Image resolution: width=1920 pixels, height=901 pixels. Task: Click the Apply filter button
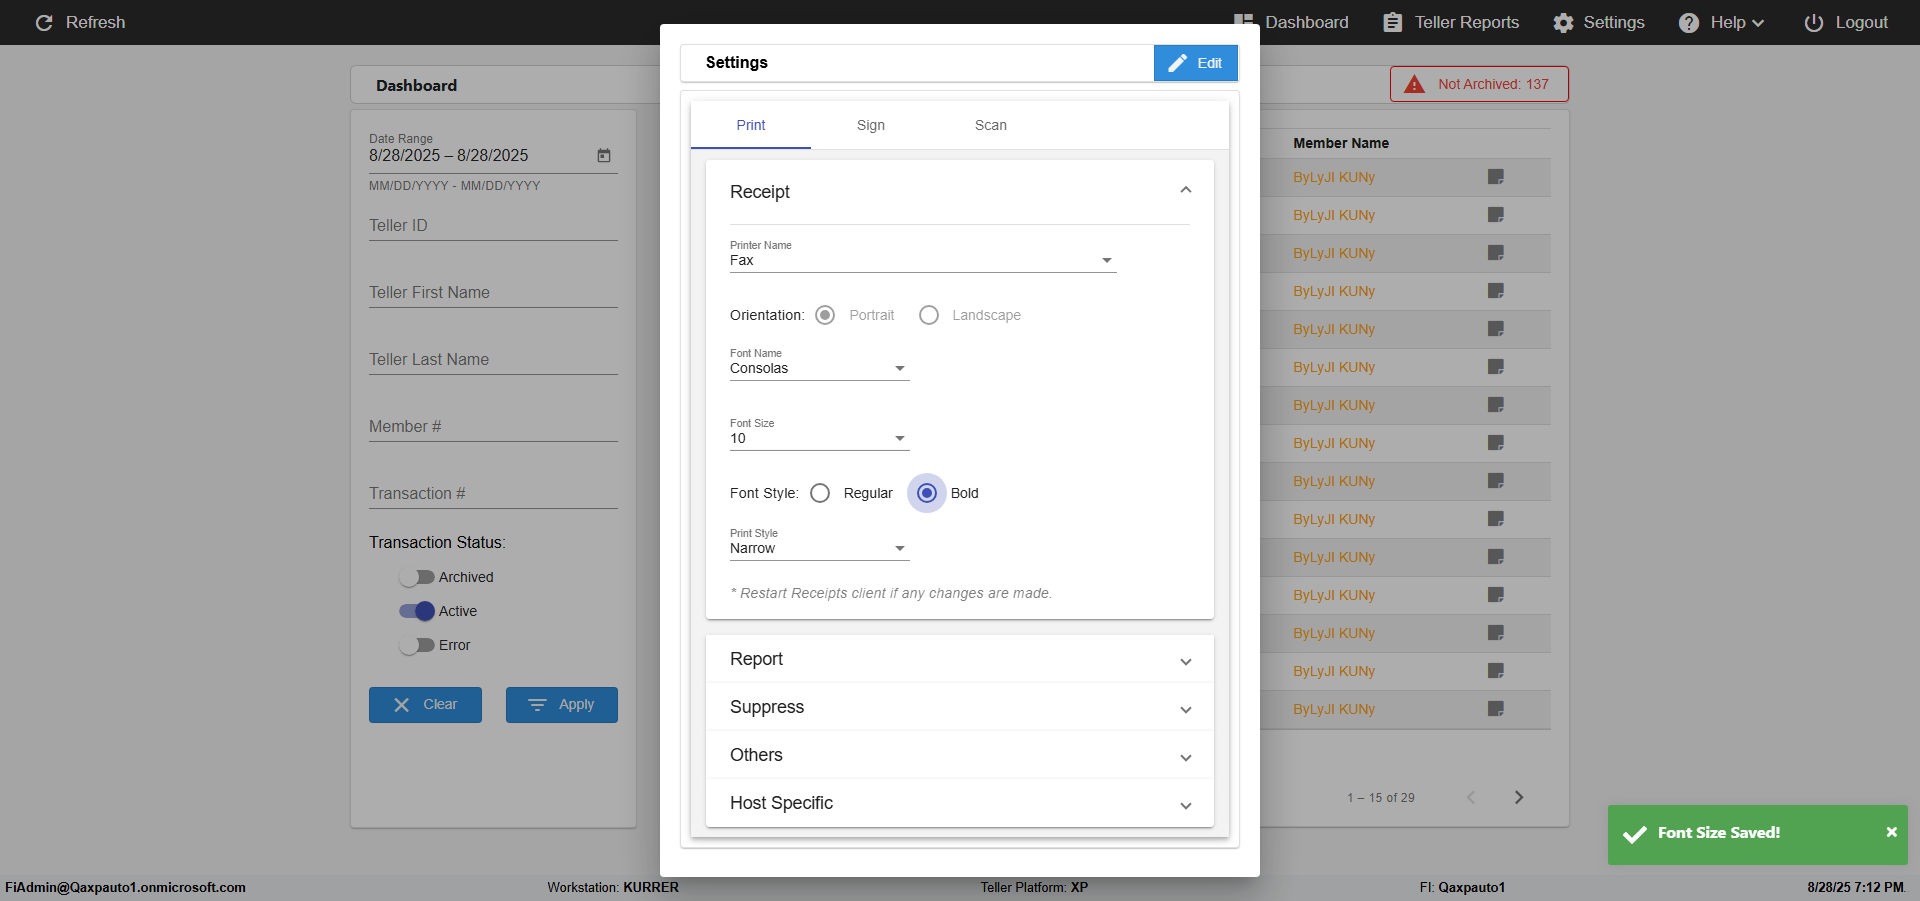click(x=562, y=705)
